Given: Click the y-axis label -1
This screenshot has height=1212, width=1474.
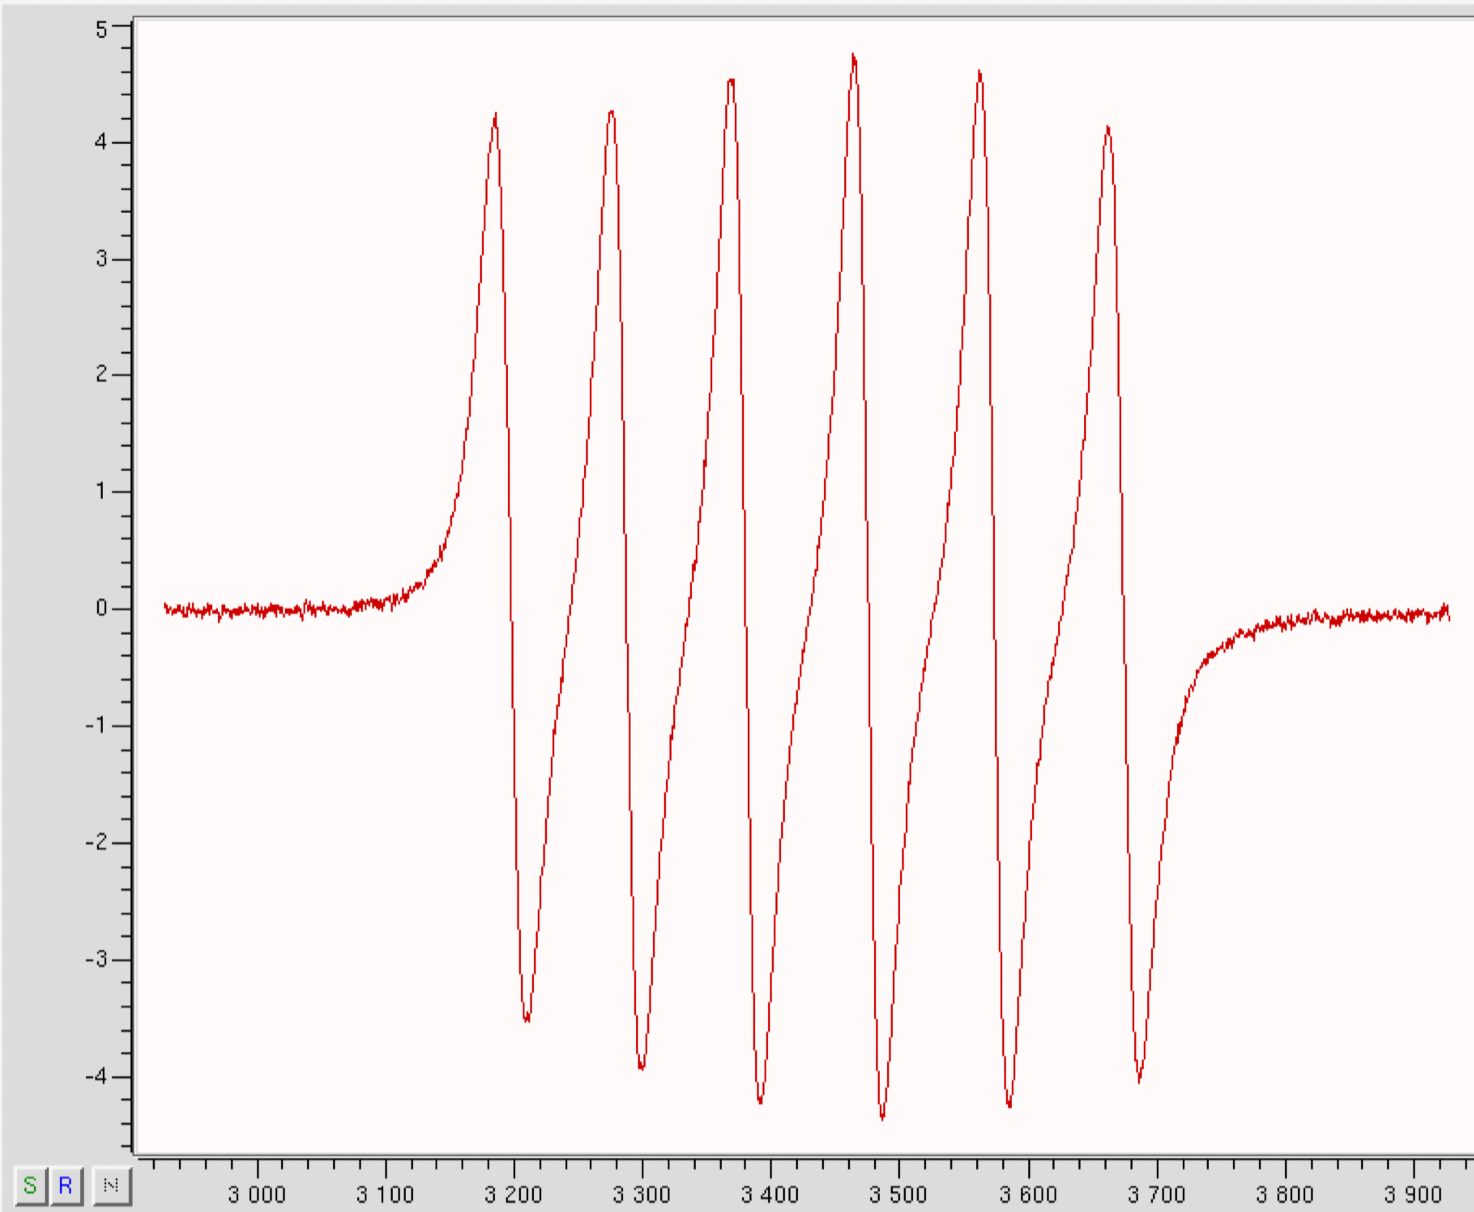Looking at the screenshot, I should (x=96, y=725).
